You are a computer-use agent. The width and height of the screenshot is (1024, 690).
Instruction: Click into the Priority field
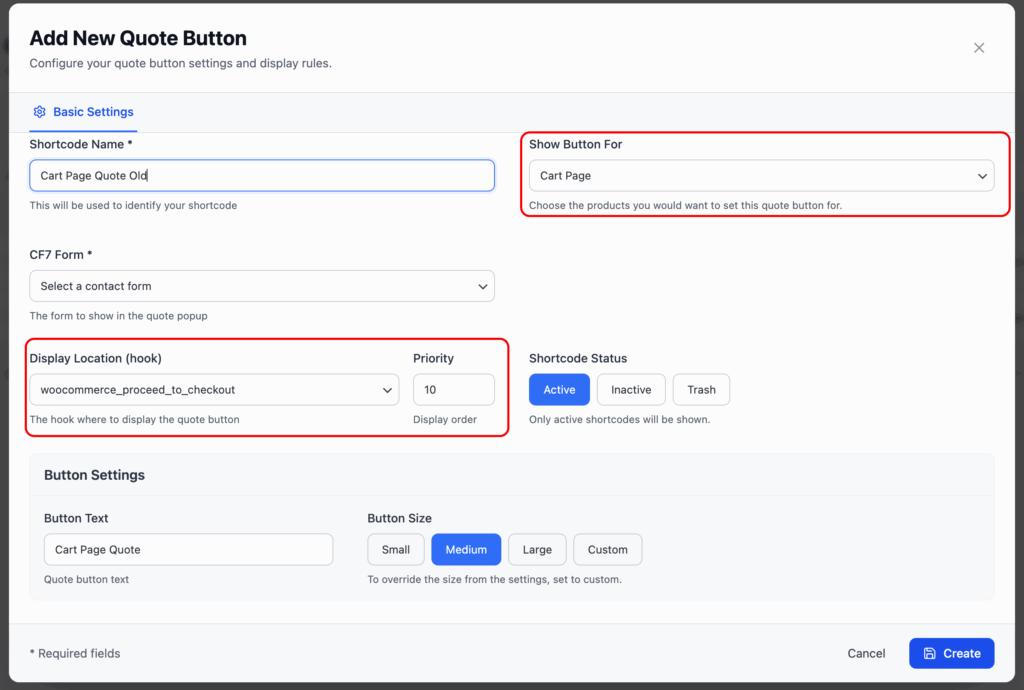(453, 390)
